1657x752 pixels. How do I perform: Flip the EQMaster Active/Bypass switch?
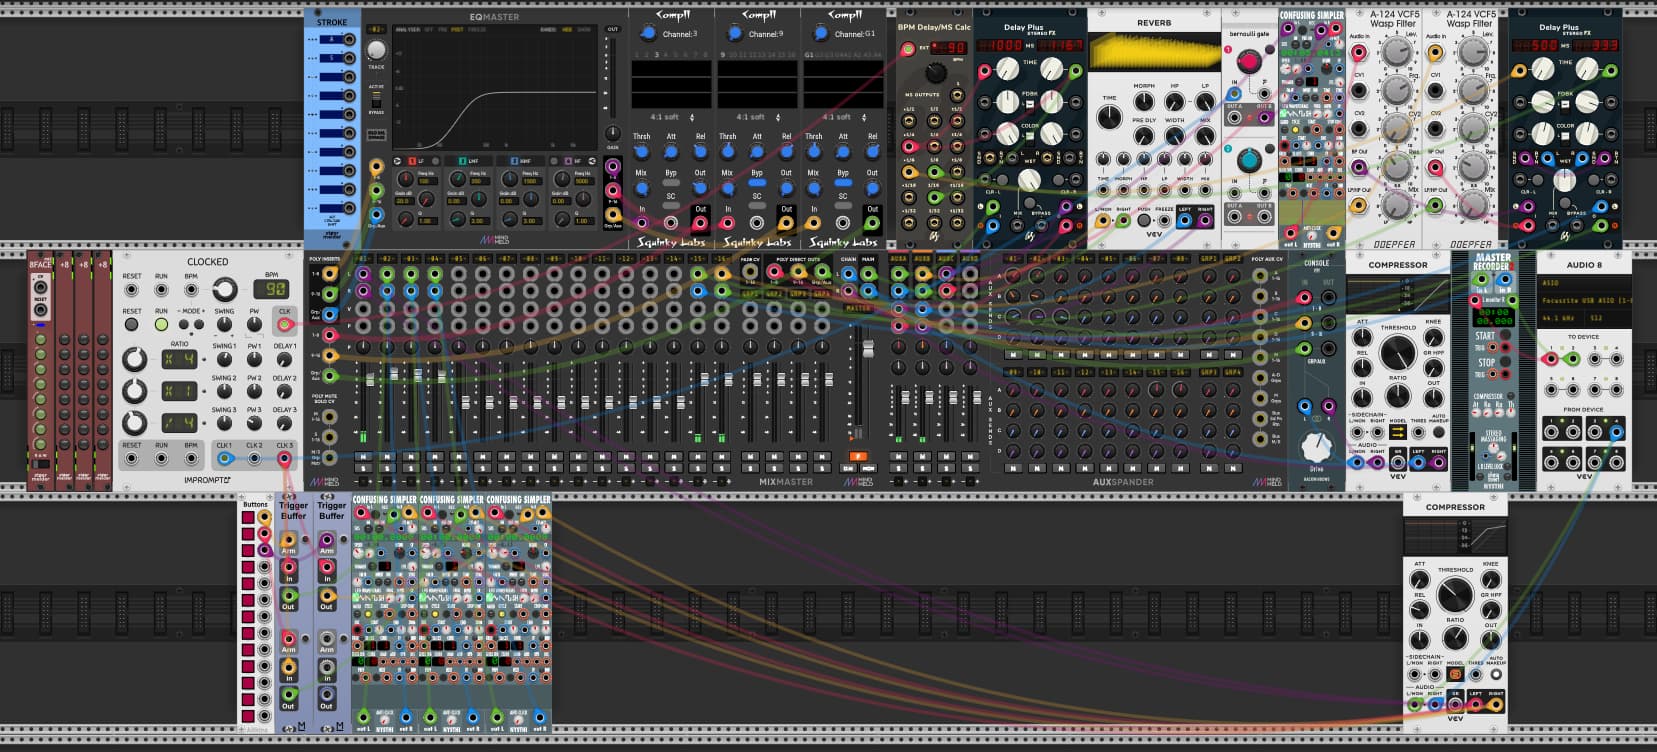click(376, 102)
